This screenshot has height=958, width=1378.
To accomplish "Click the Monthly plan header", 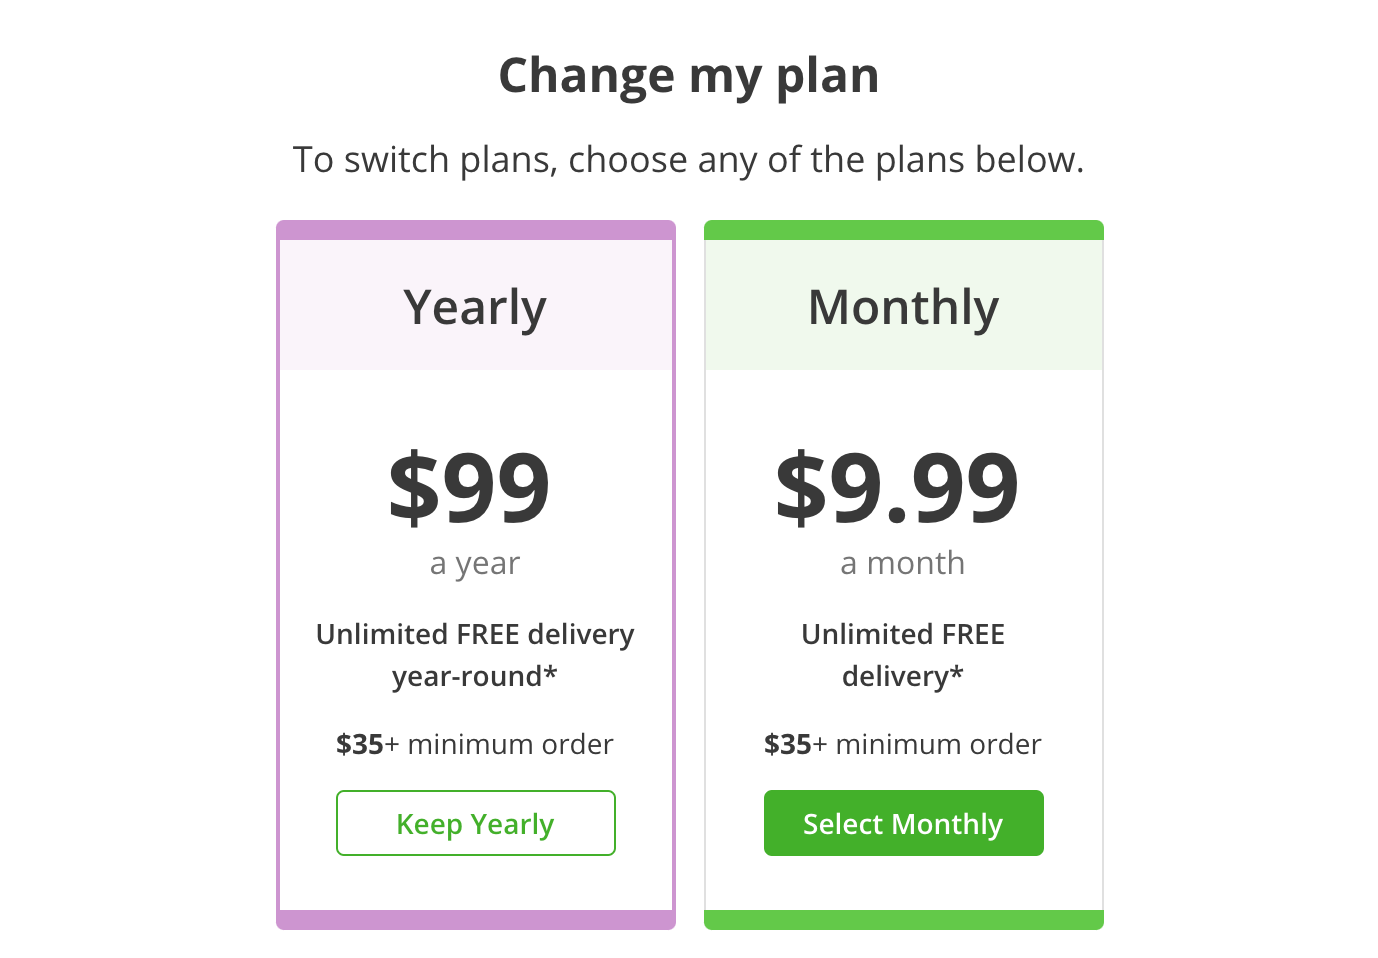I will click(903, 307).
